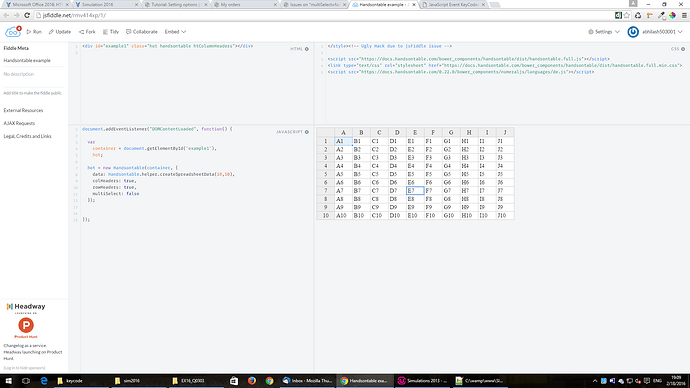Open the sim2016 folder on taskbar
This screenshot has width=690, height=388.
click(x=138, y=381)
